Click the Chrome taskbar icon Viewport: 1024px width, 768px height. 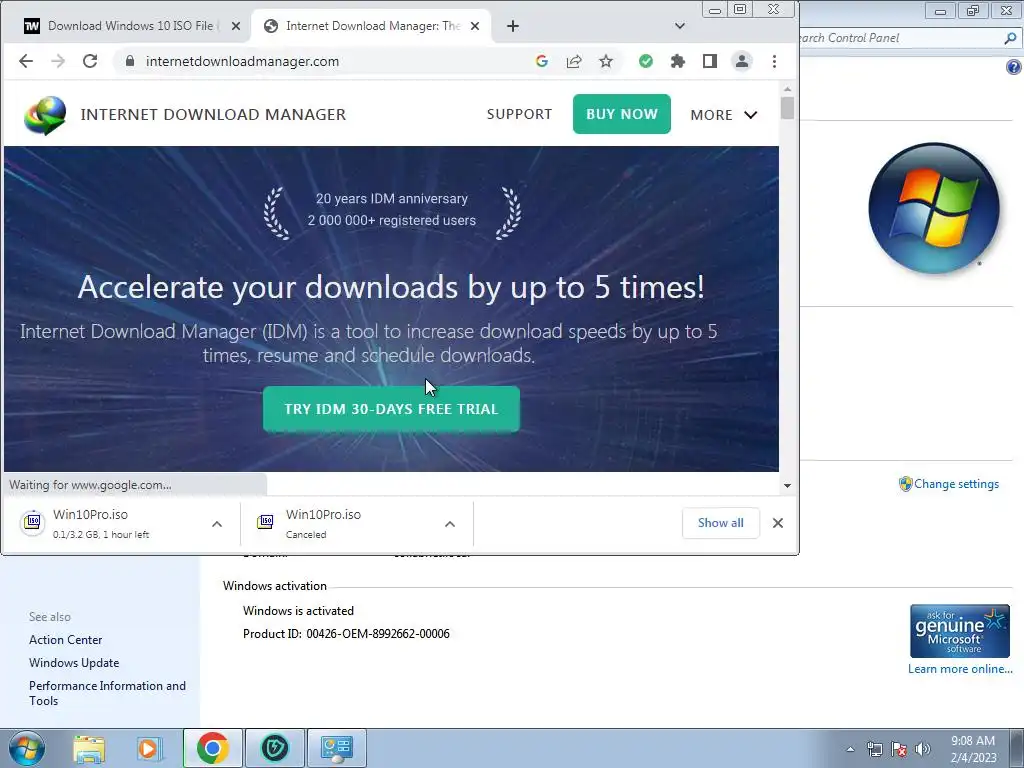212,748
